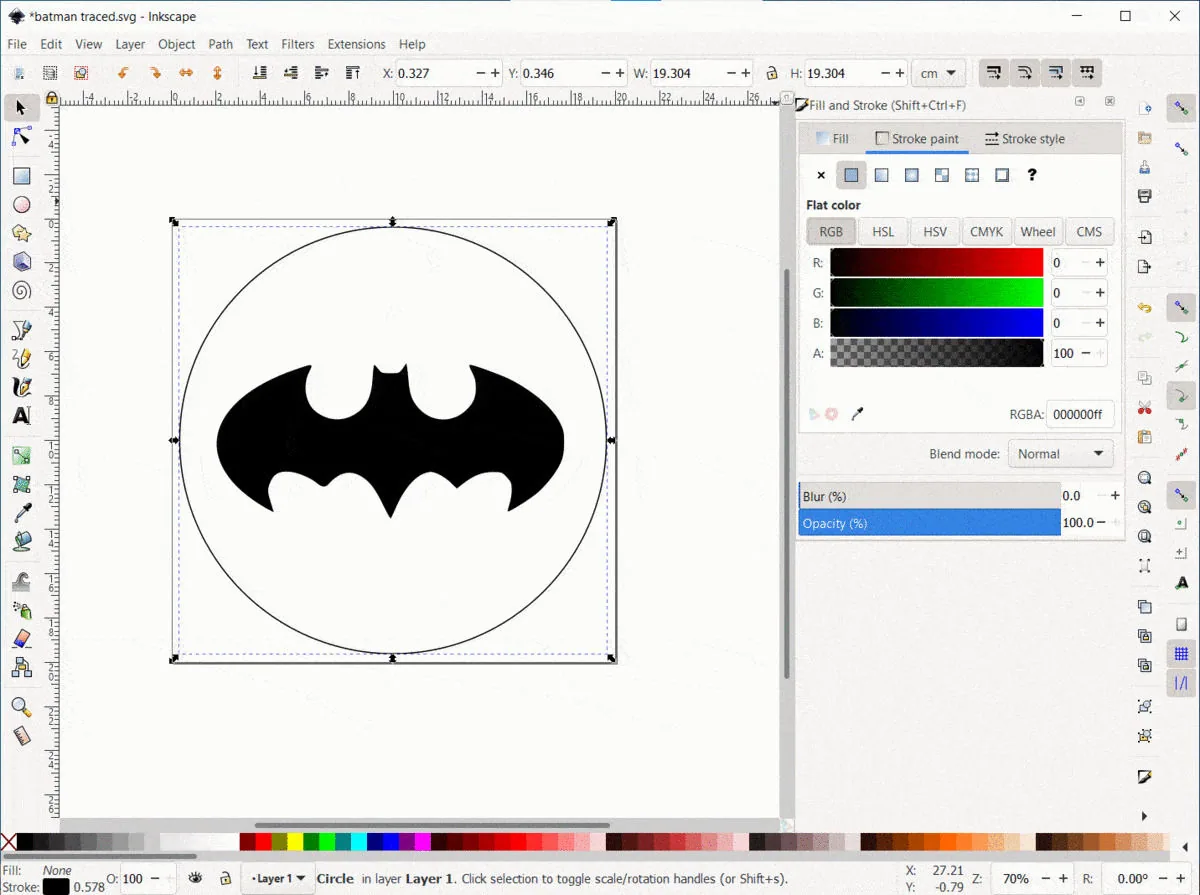Click the red R channel slider
This screenshot has height=895, width=1200.
click(x=937, y=263)
